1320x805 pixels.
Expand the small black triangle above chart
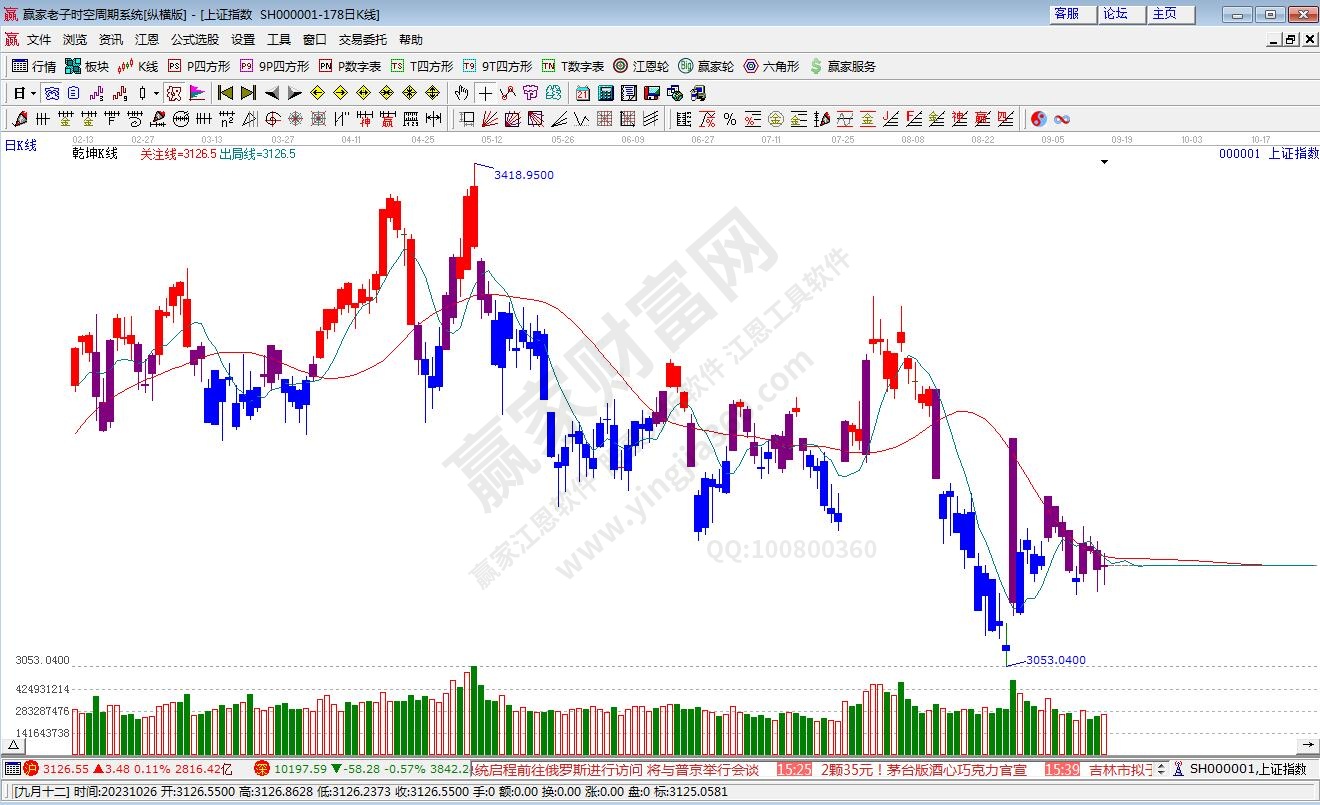(1105, 161)
